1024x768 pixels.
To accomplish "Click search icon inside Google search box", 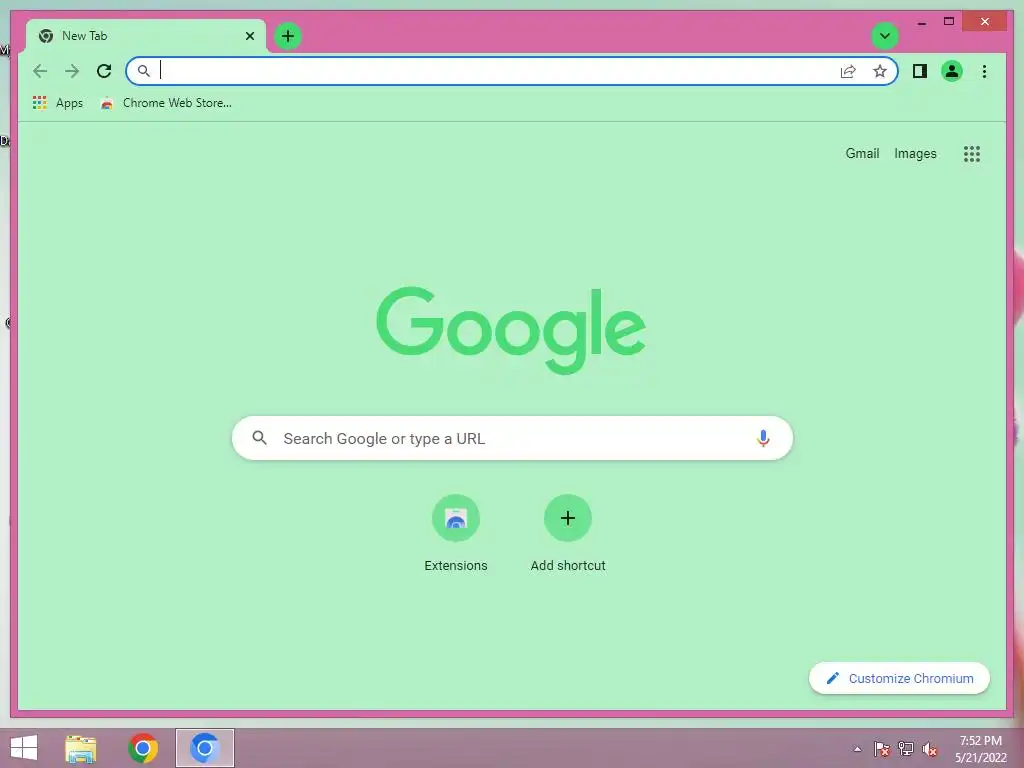I will click(x=259, y=438).
